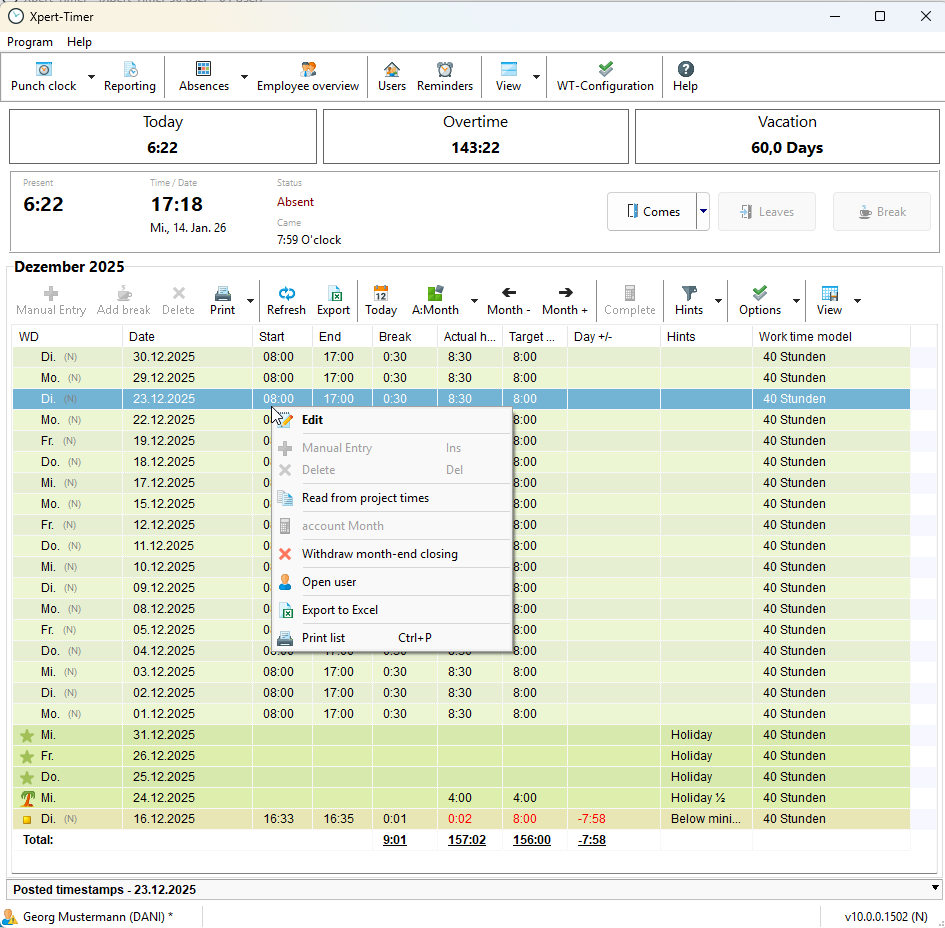Go to previous month with Month -
Image resolution: width=945 pixels, height=928 pixels.
tap(509, 300)
